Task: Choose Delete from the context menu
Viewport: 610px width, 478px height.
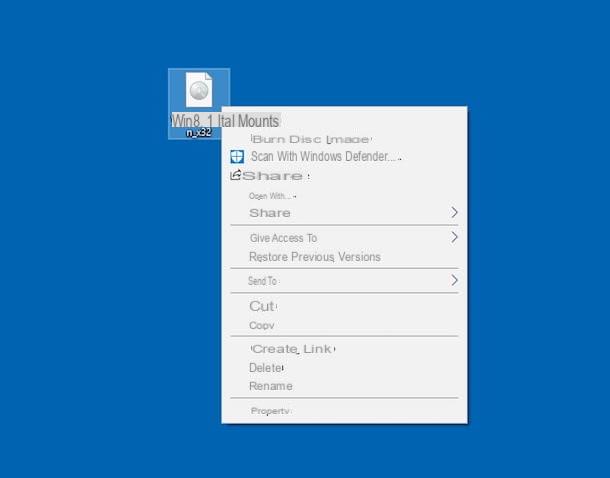Action: click(266, 368)
